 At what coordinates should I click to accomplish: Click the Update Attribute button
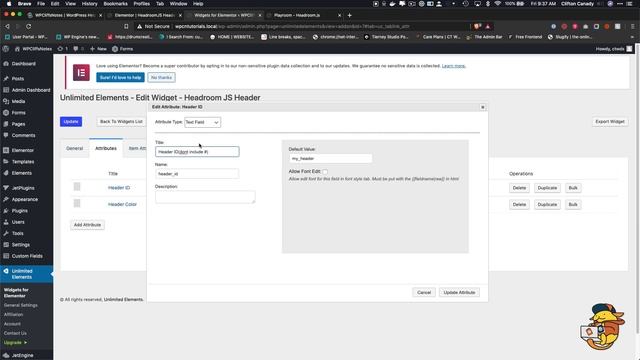pos(459,292)
